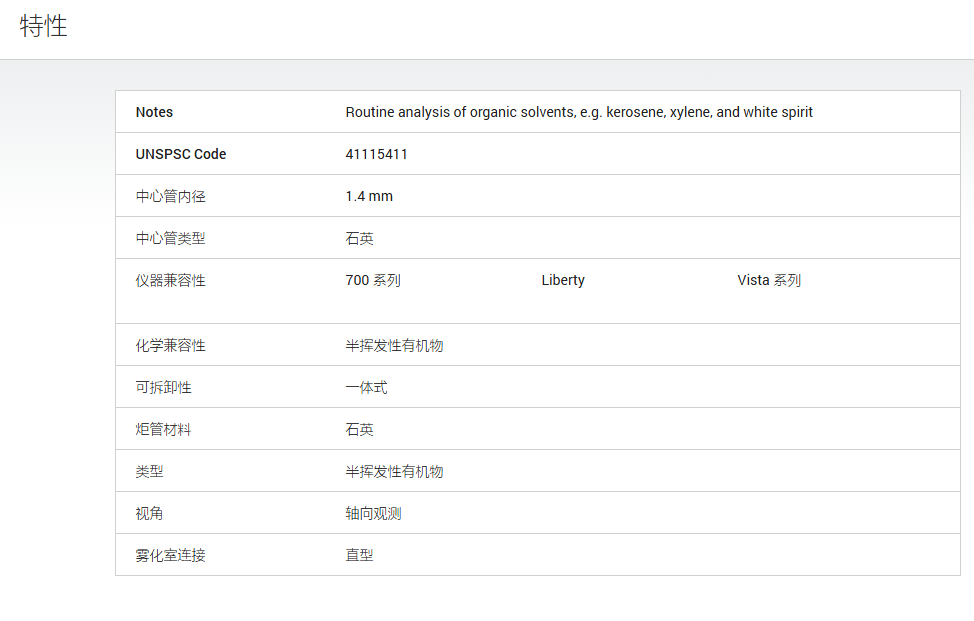Click the 雾化室连接 label
This screenshot has height=621, width=974.
[x=170, y=556]
